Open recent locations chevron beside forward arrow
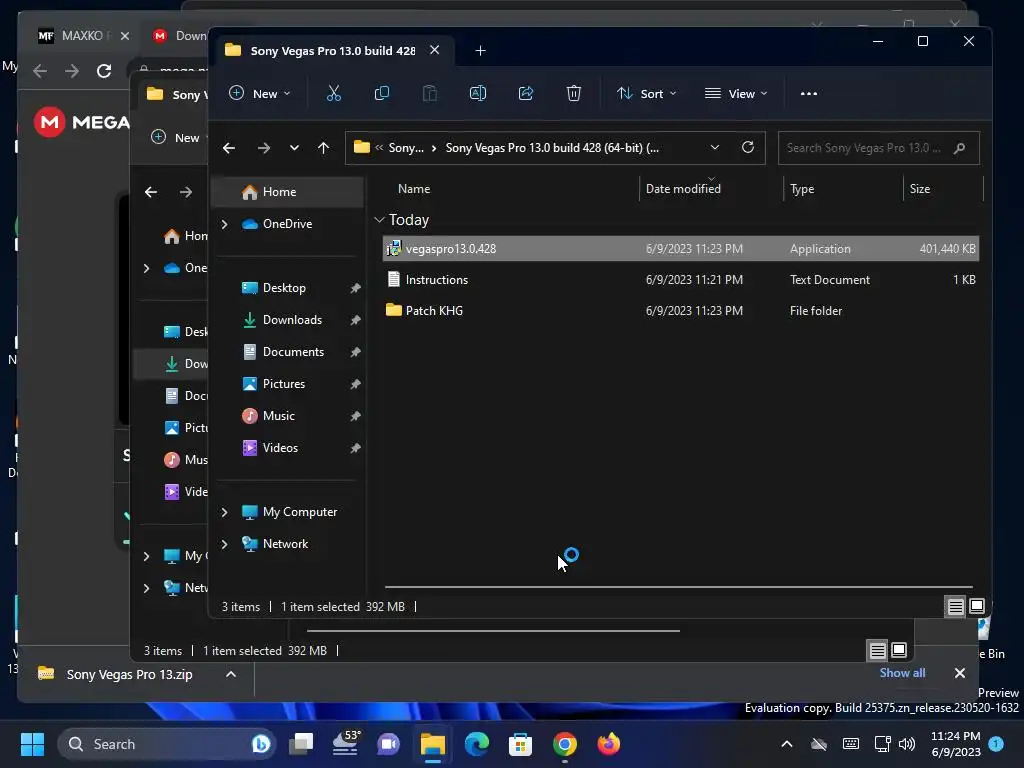1024x768 pixels. click(x=294, y=148)
